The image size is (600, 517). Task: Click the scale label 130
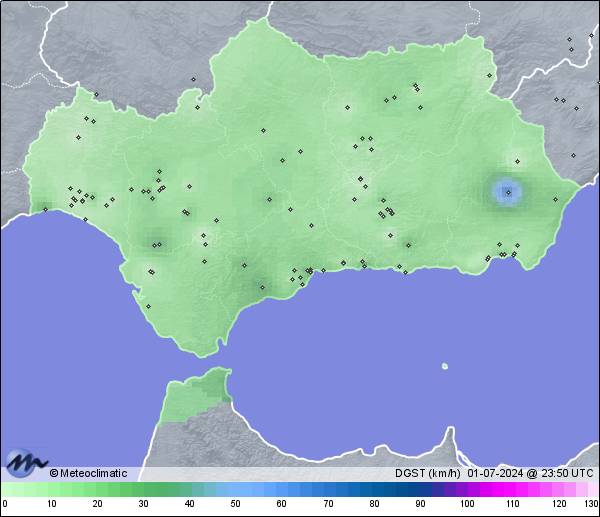[592, 503]
